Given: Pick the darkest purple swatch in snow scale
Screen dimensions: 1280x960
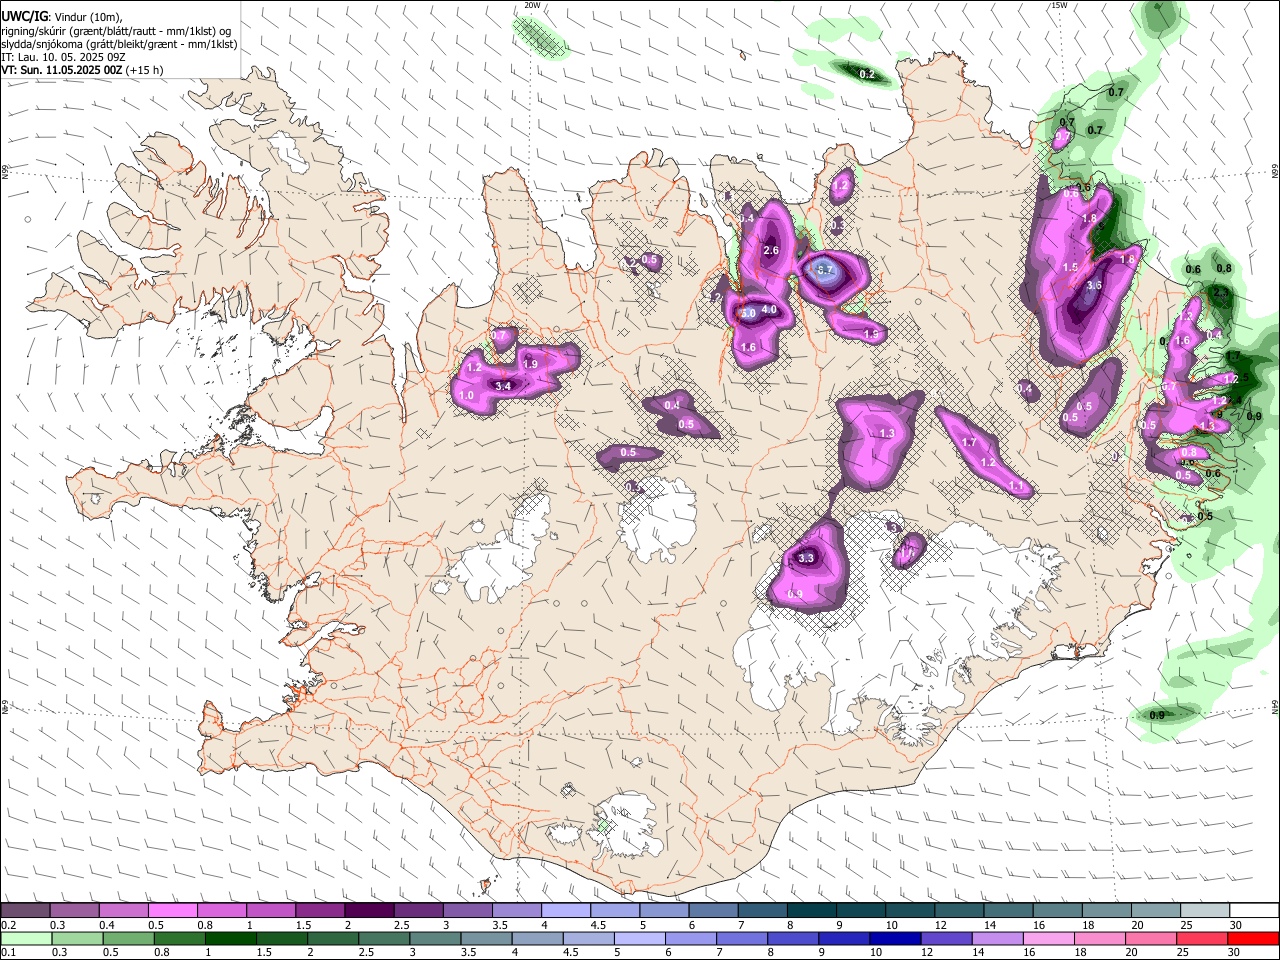Looking at the screenshot, I should tap(369, 911).
